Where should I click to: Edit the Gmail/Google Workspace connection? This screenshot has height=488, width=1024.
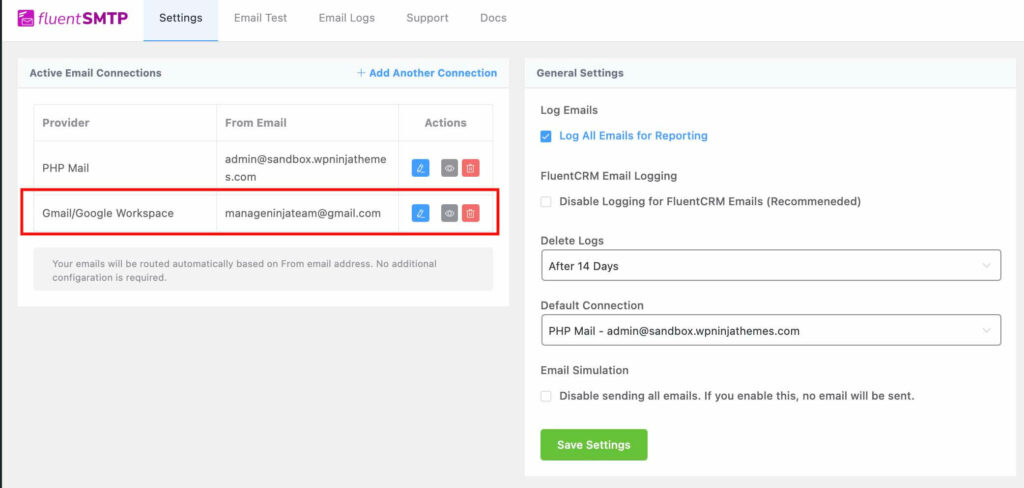(421, 213)
